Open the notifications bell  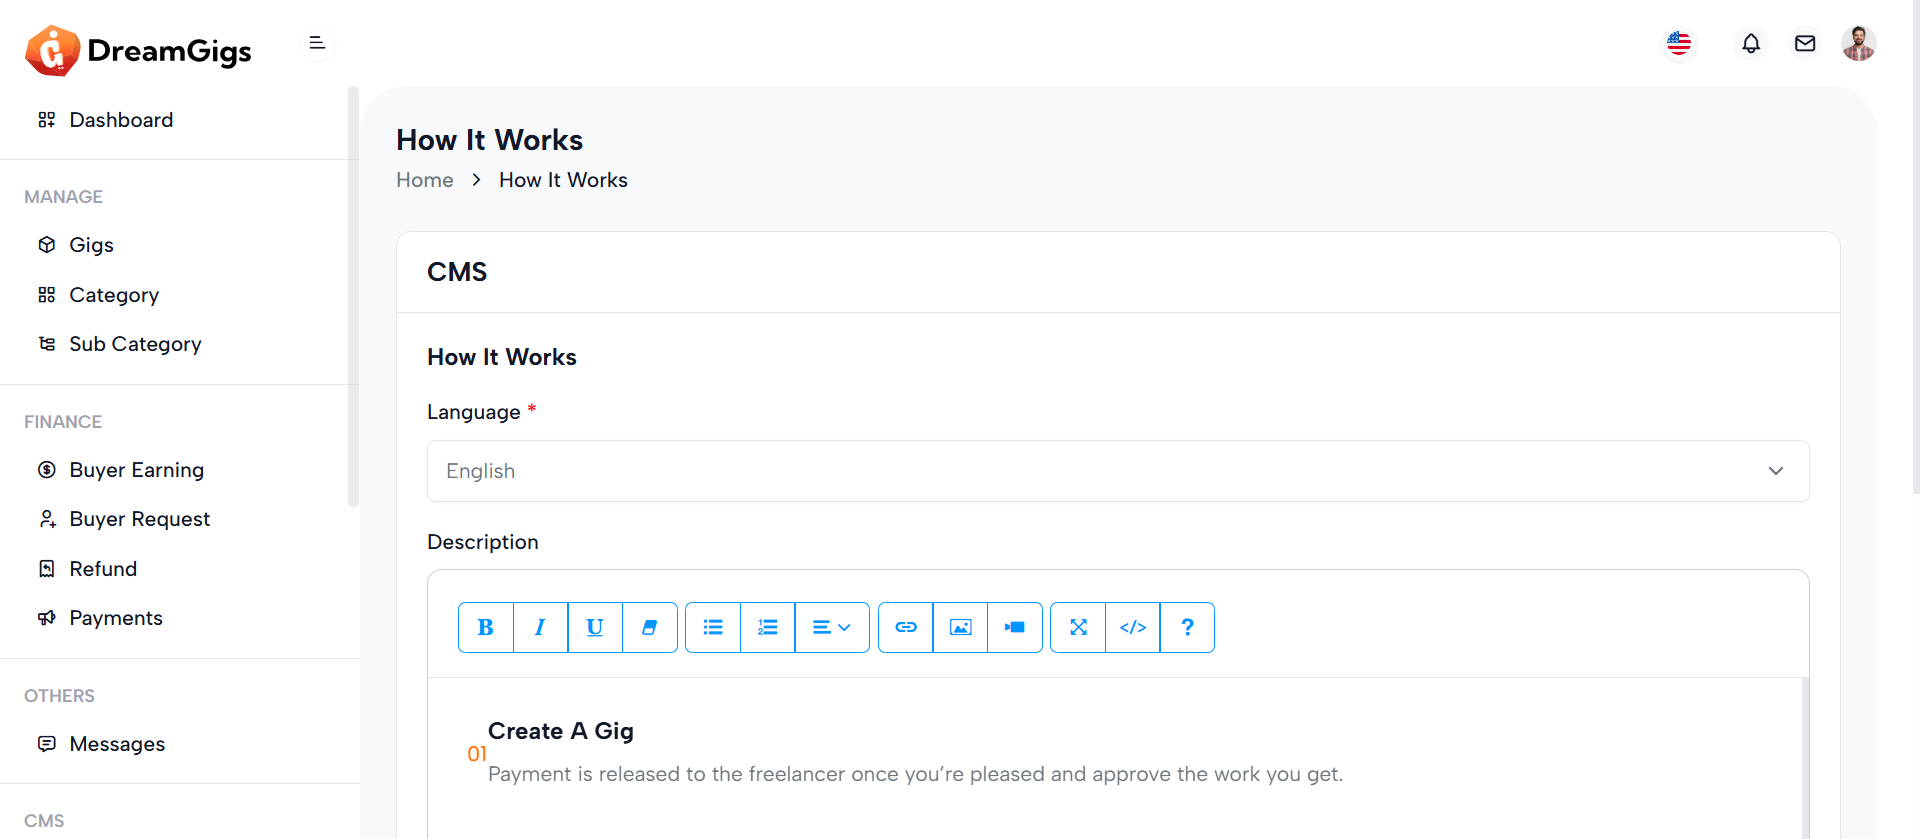(x=1751, y=44)
